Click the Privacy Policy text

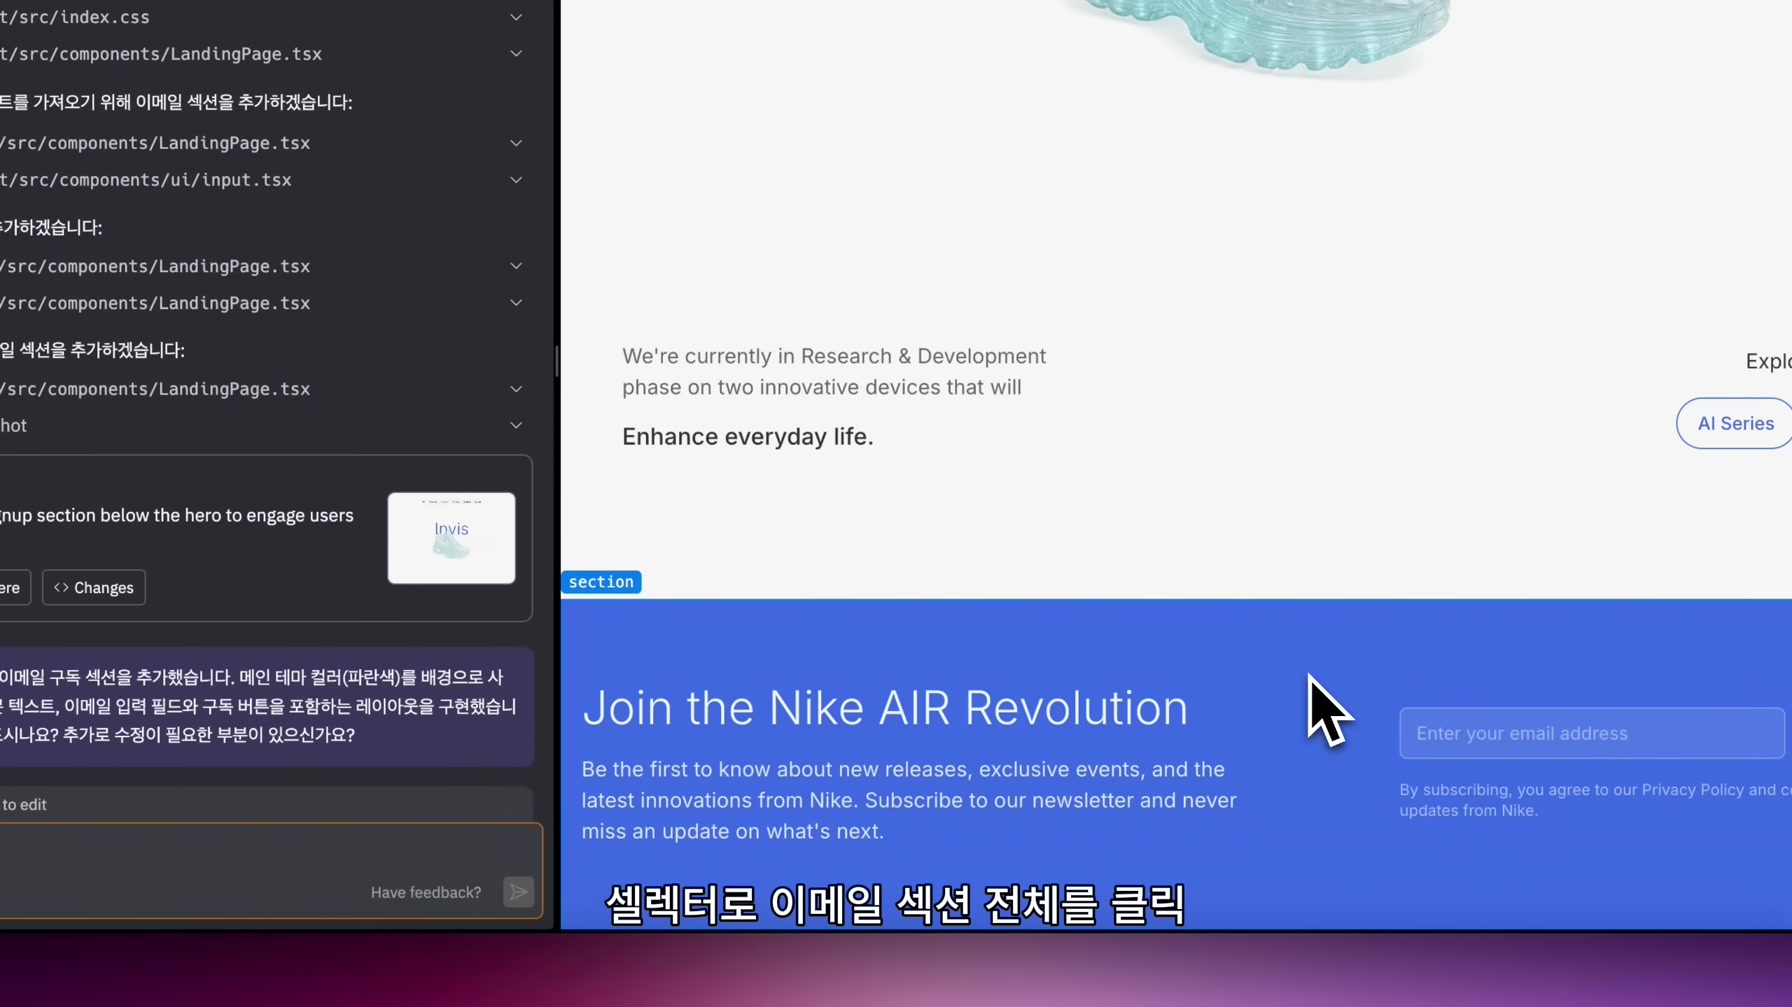1692,790
